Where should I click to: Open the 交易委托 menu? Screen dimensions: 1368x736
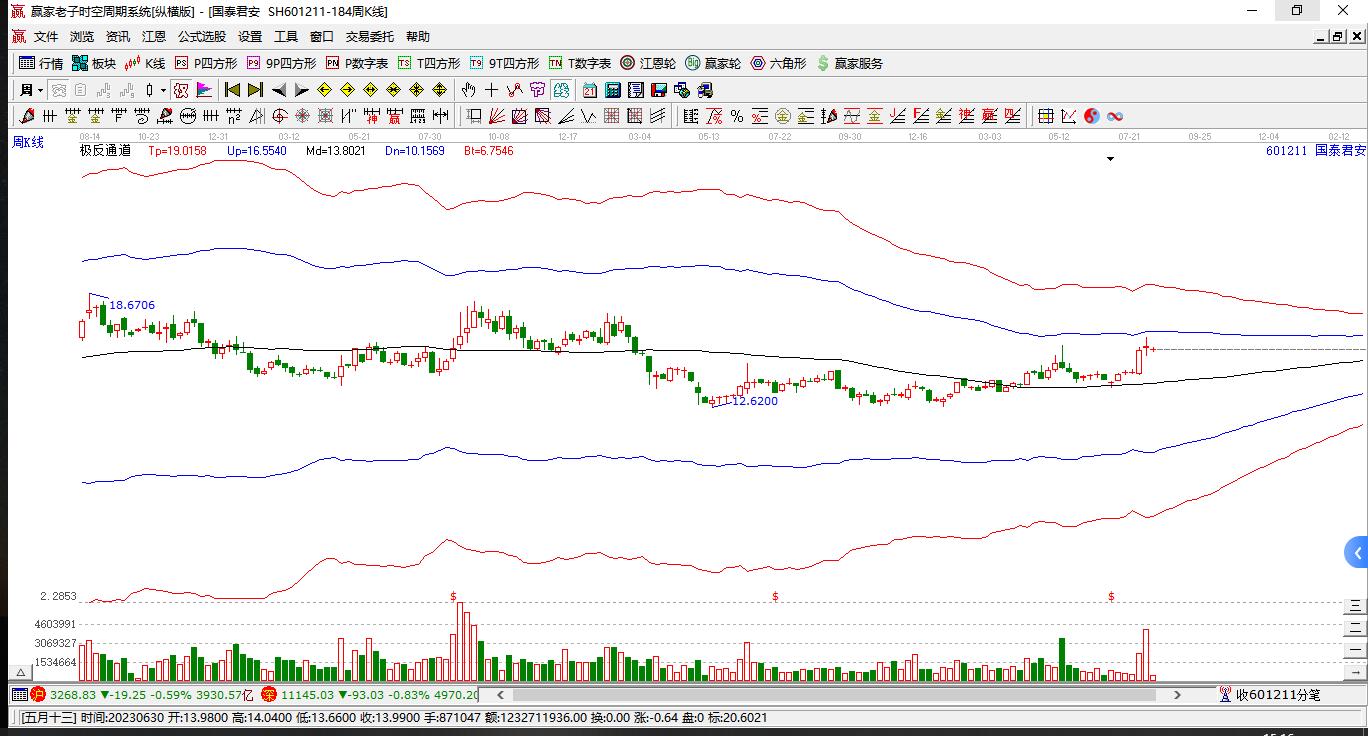pos(370,37)
